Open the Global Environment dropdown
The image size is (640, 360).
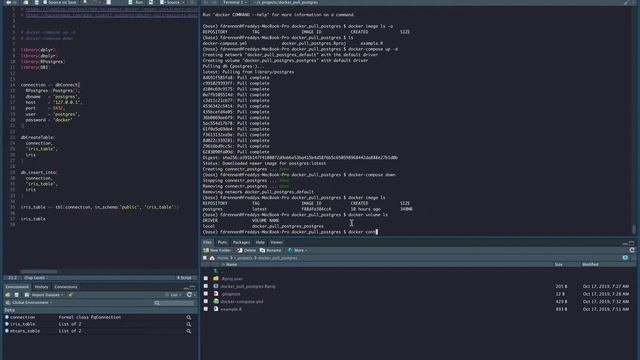29,302
